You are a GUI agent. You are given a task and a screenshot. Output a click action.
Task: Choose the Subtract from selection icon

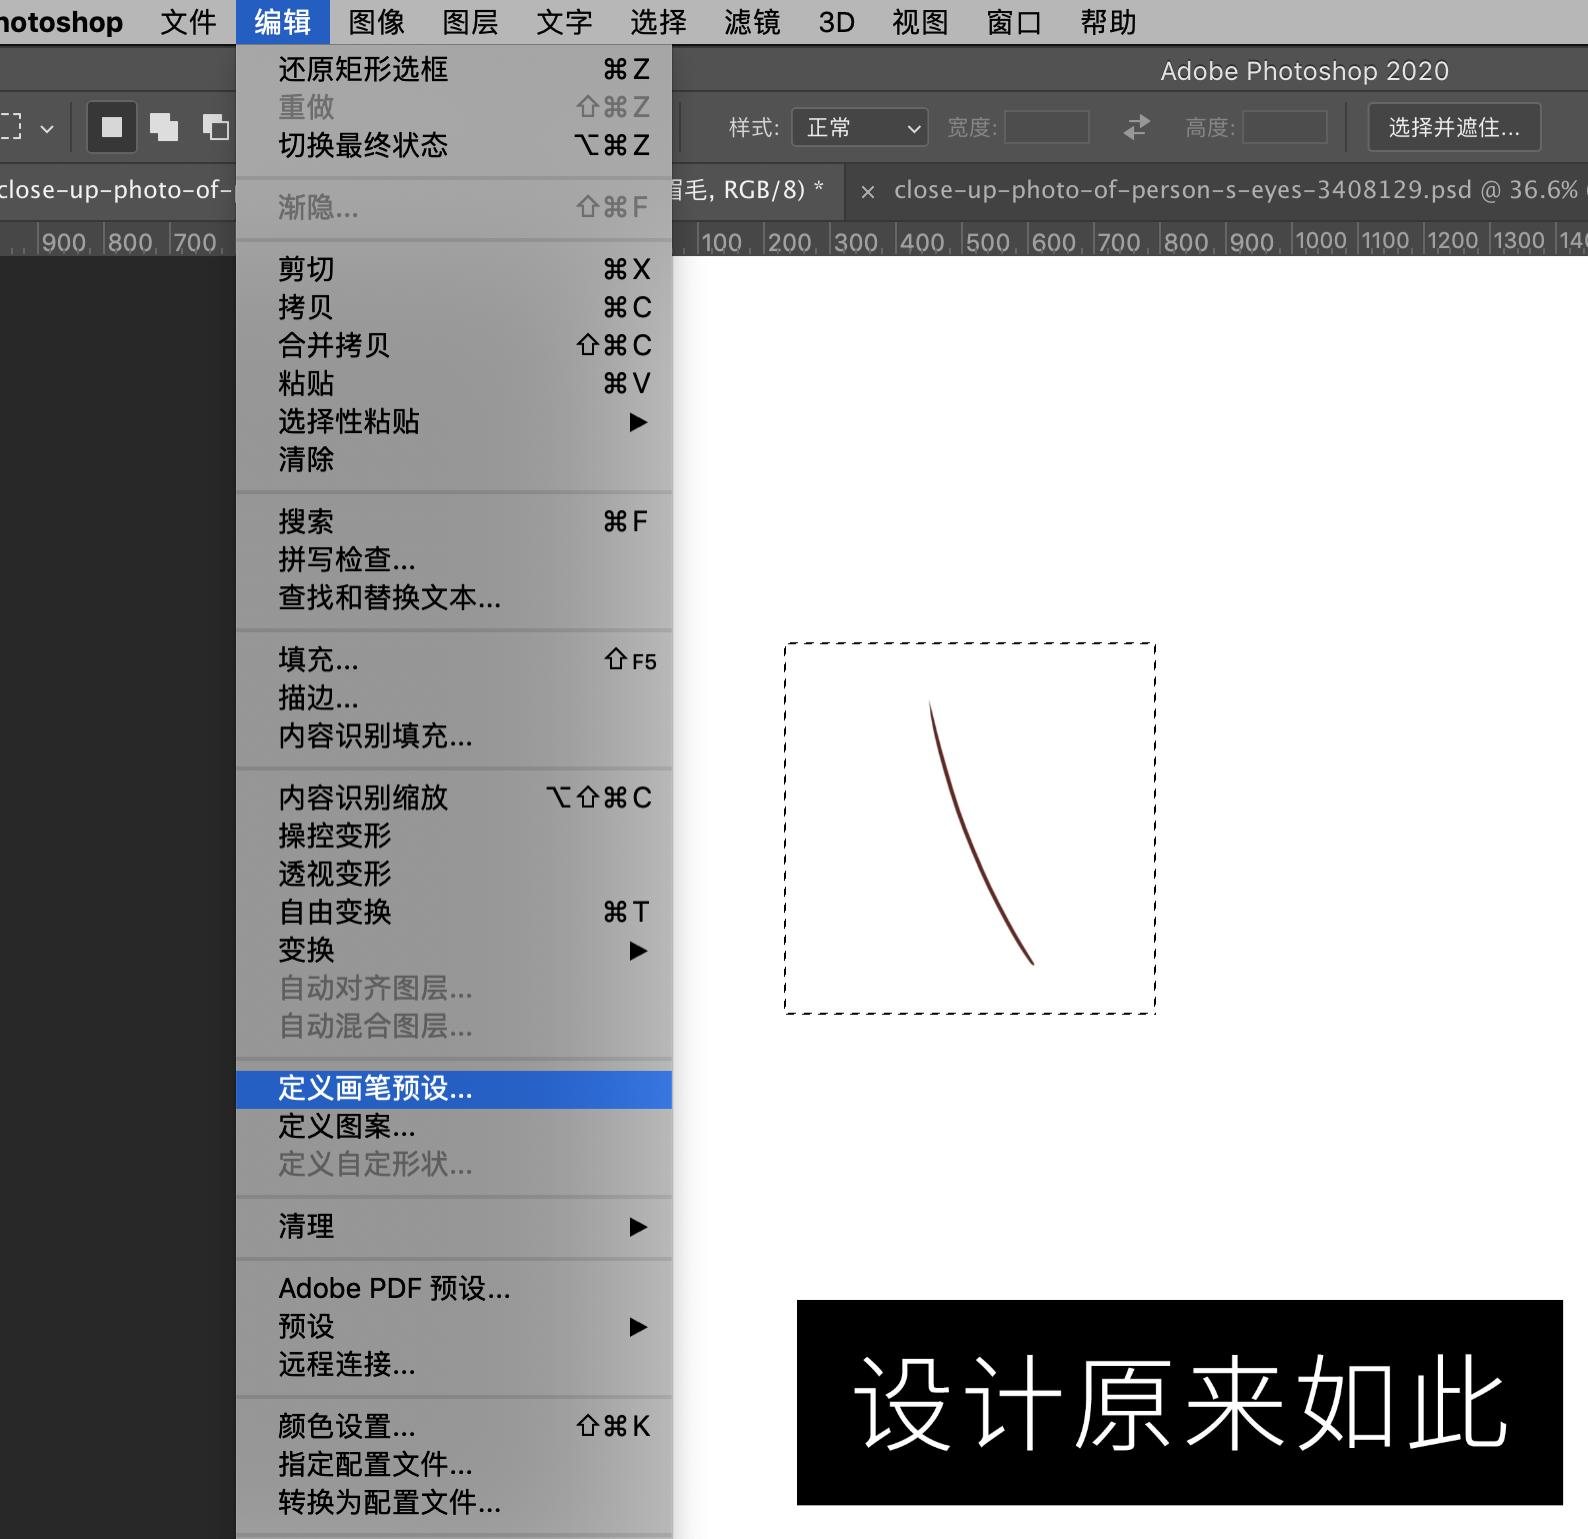(x=215, y=128)
